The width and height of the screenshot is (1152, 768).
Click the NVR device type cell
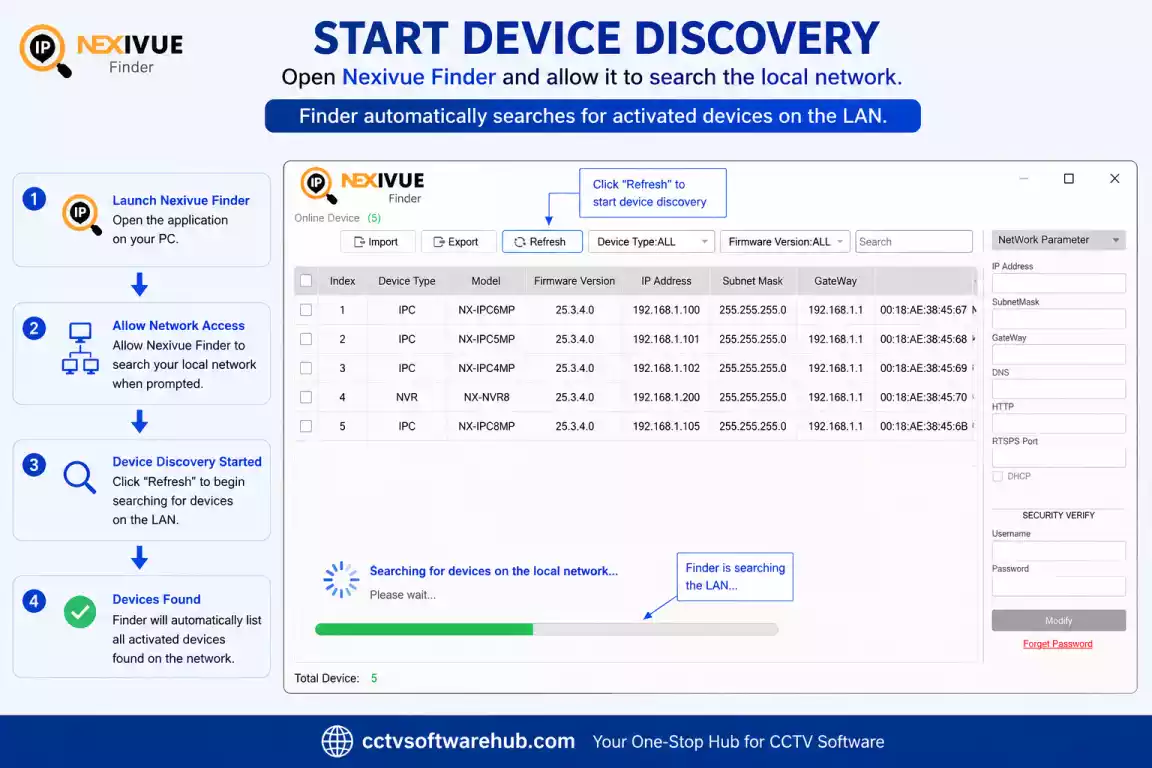click(x=407, y=397)
